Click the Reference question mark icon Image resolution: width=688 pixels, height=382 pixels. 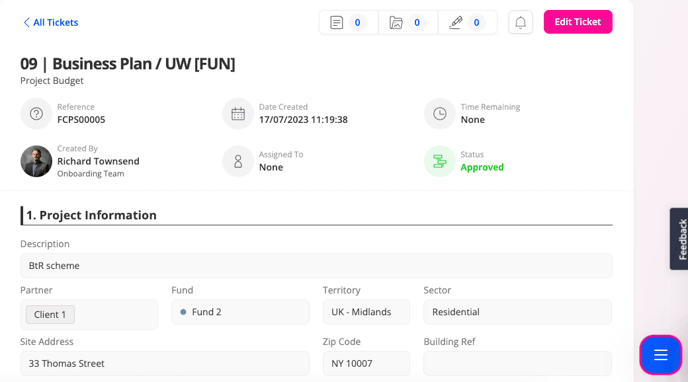pos(36,114)
